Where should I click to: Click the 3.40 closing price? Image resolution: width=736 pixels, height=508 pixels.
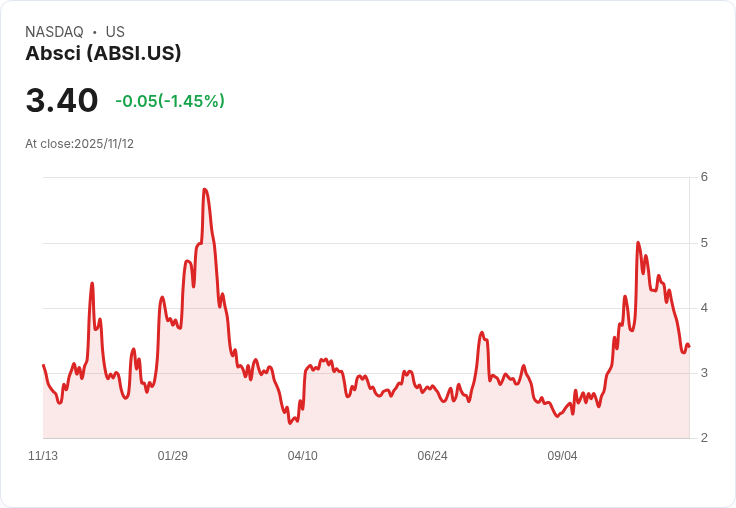tap(62, 101)
